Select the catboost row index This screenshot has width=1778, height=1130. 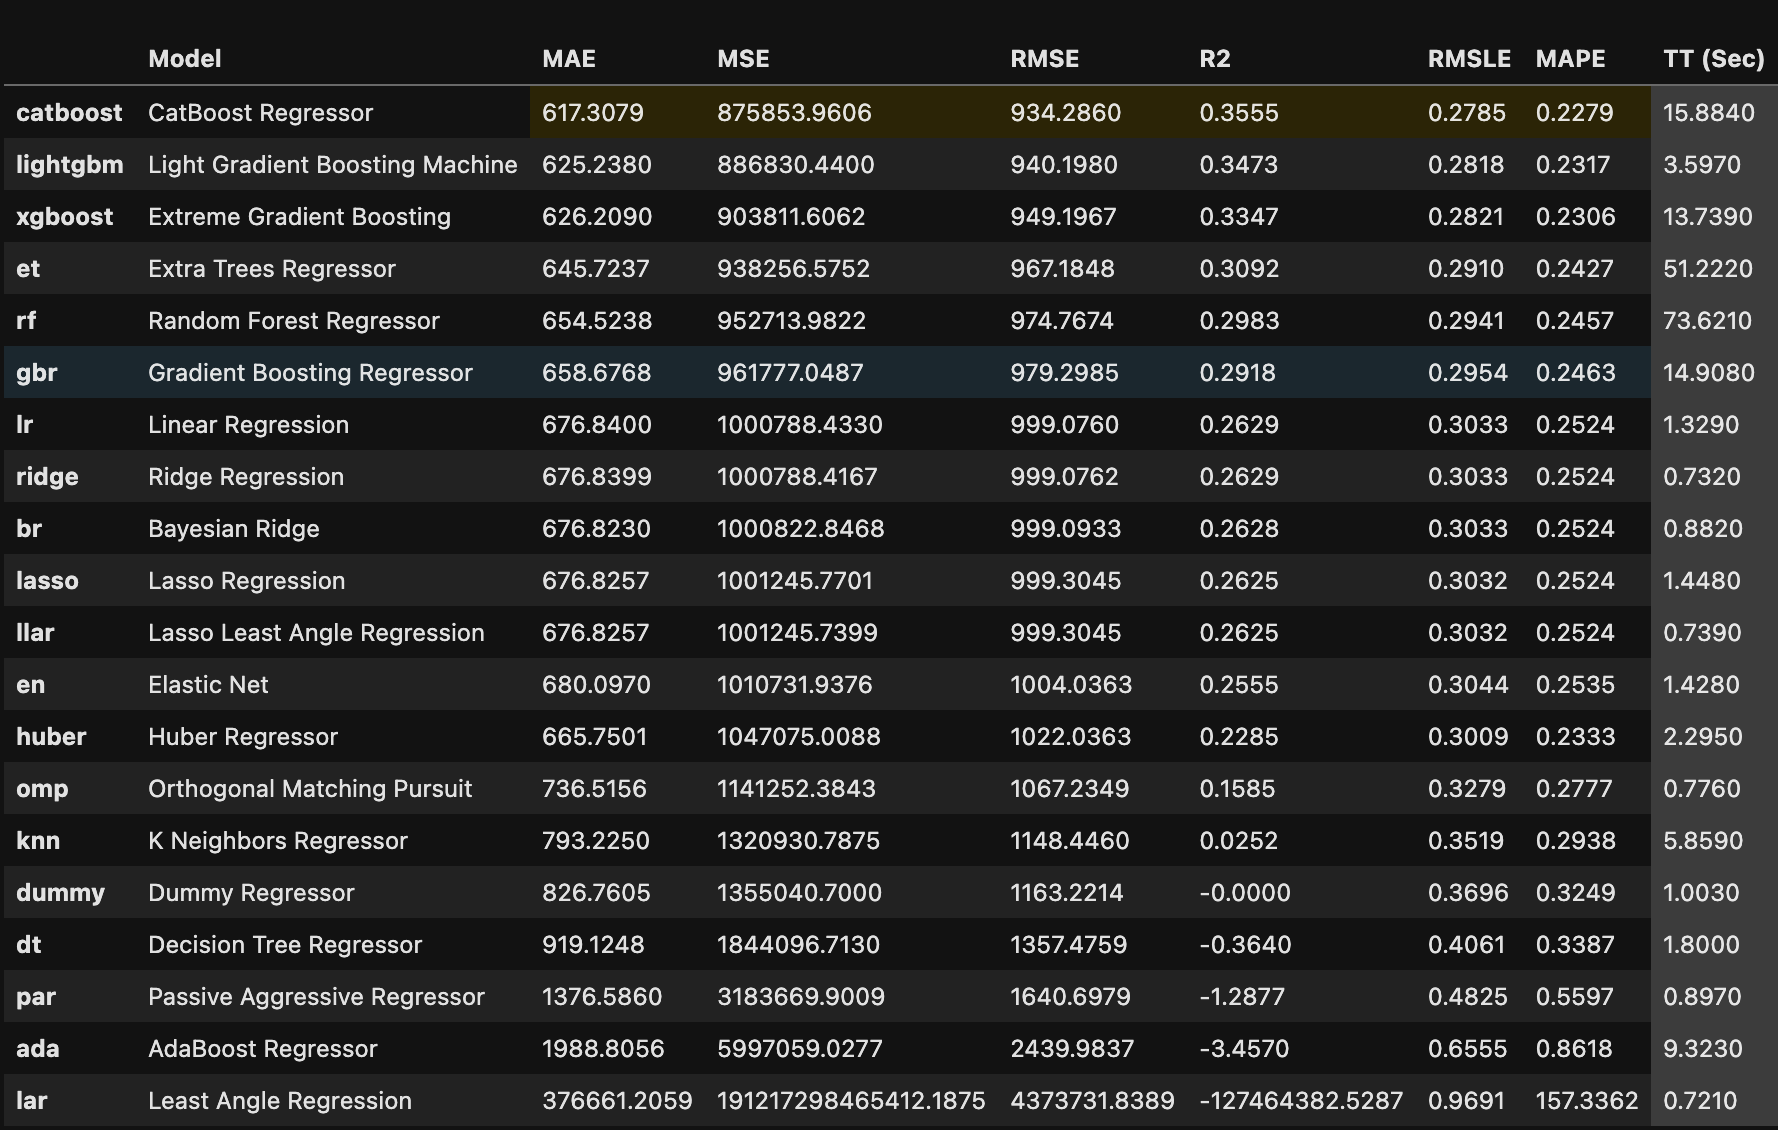69,113
